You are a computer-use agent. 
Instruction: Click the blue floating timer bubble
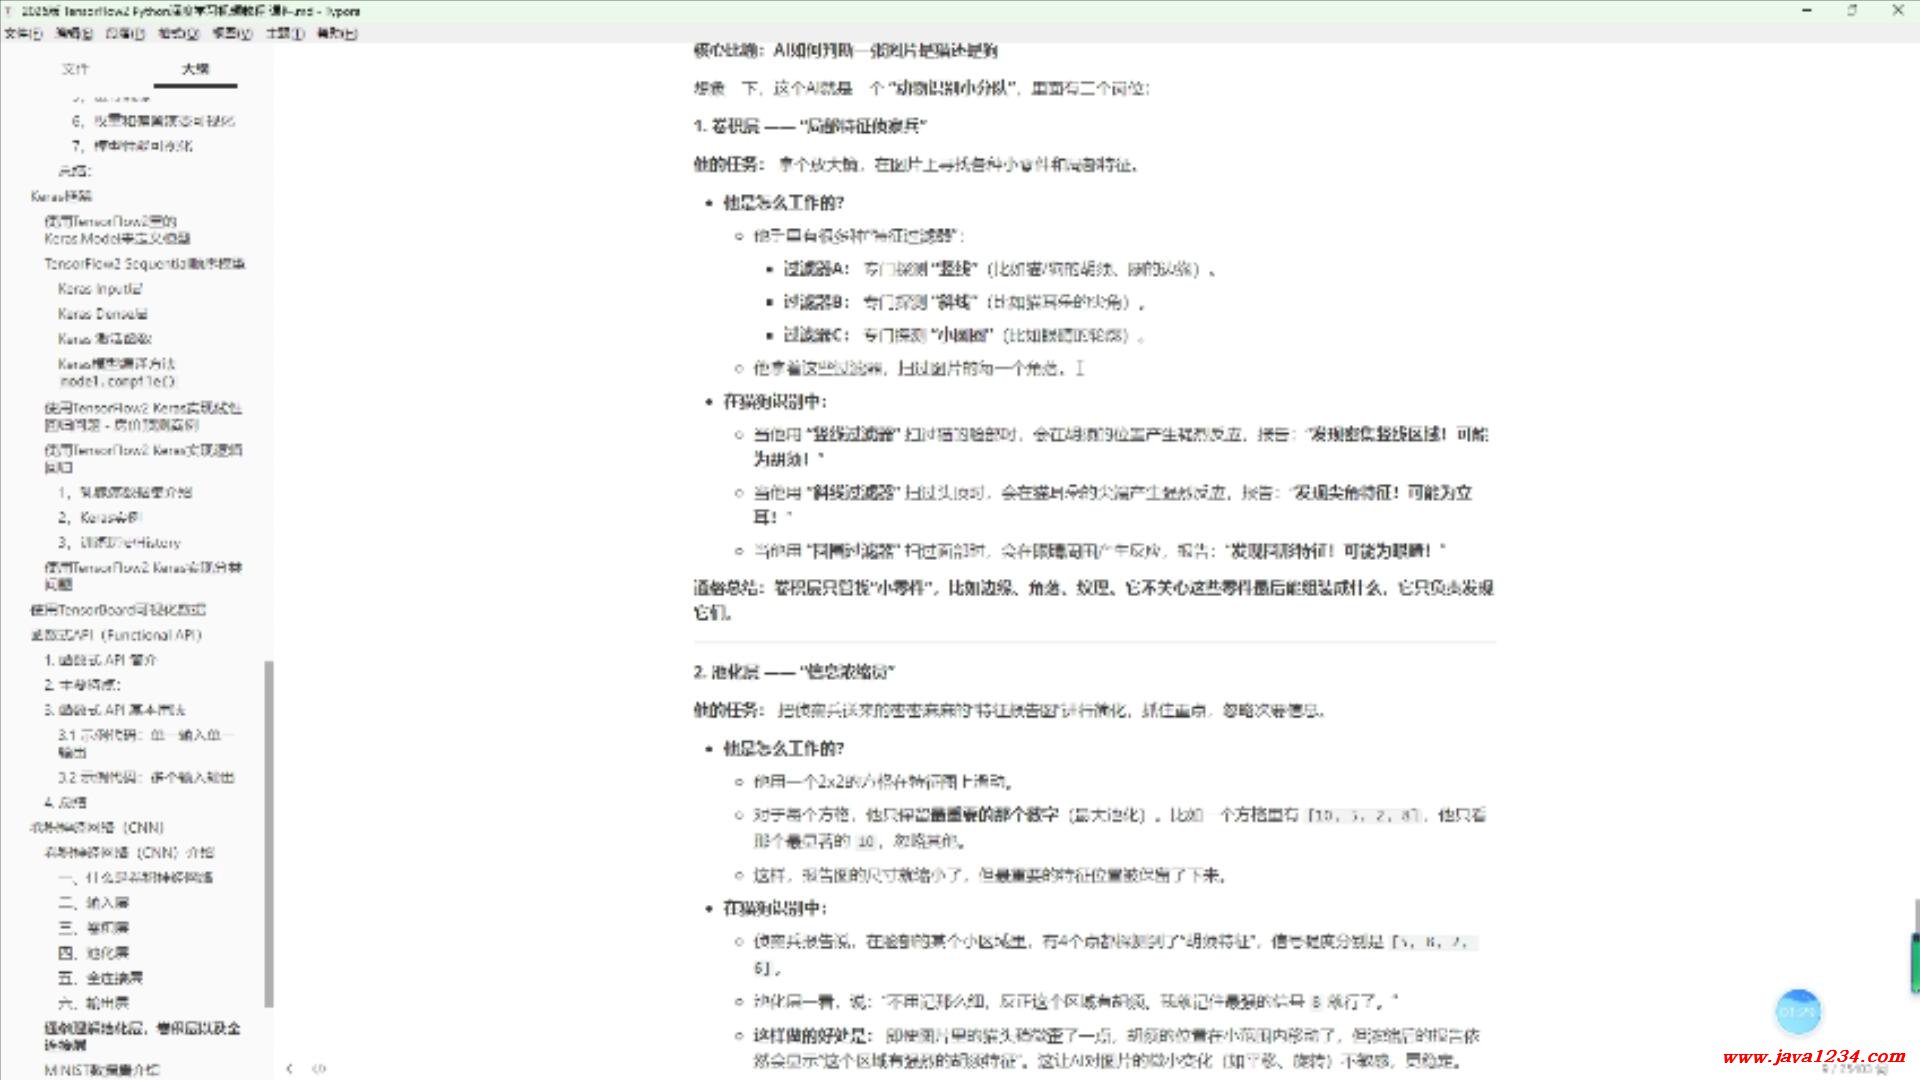pos(1797,1012)
